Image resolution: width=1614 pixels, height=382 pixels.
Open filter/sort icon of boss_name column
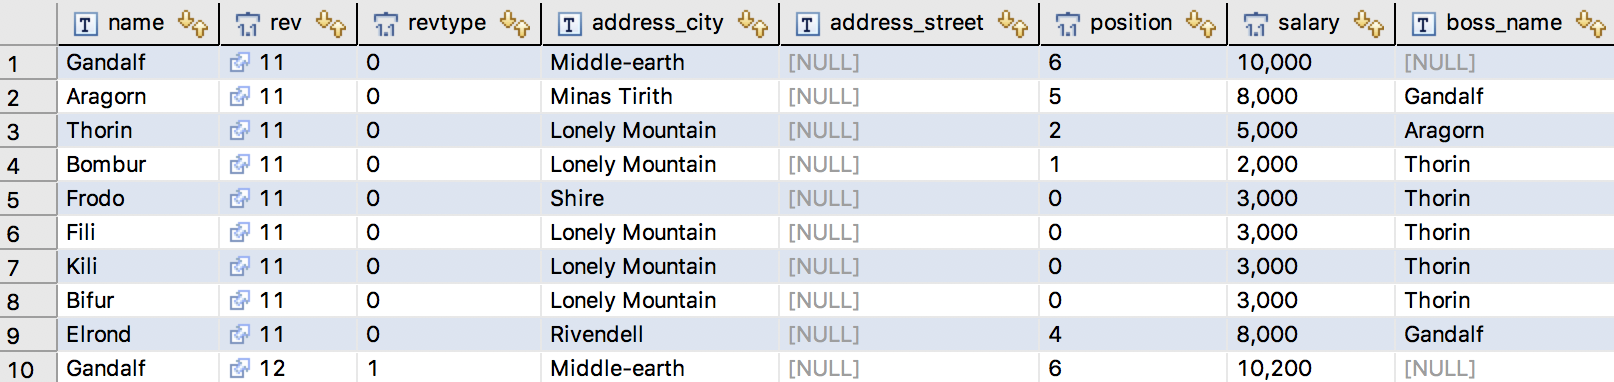(x=1591, y=23)
